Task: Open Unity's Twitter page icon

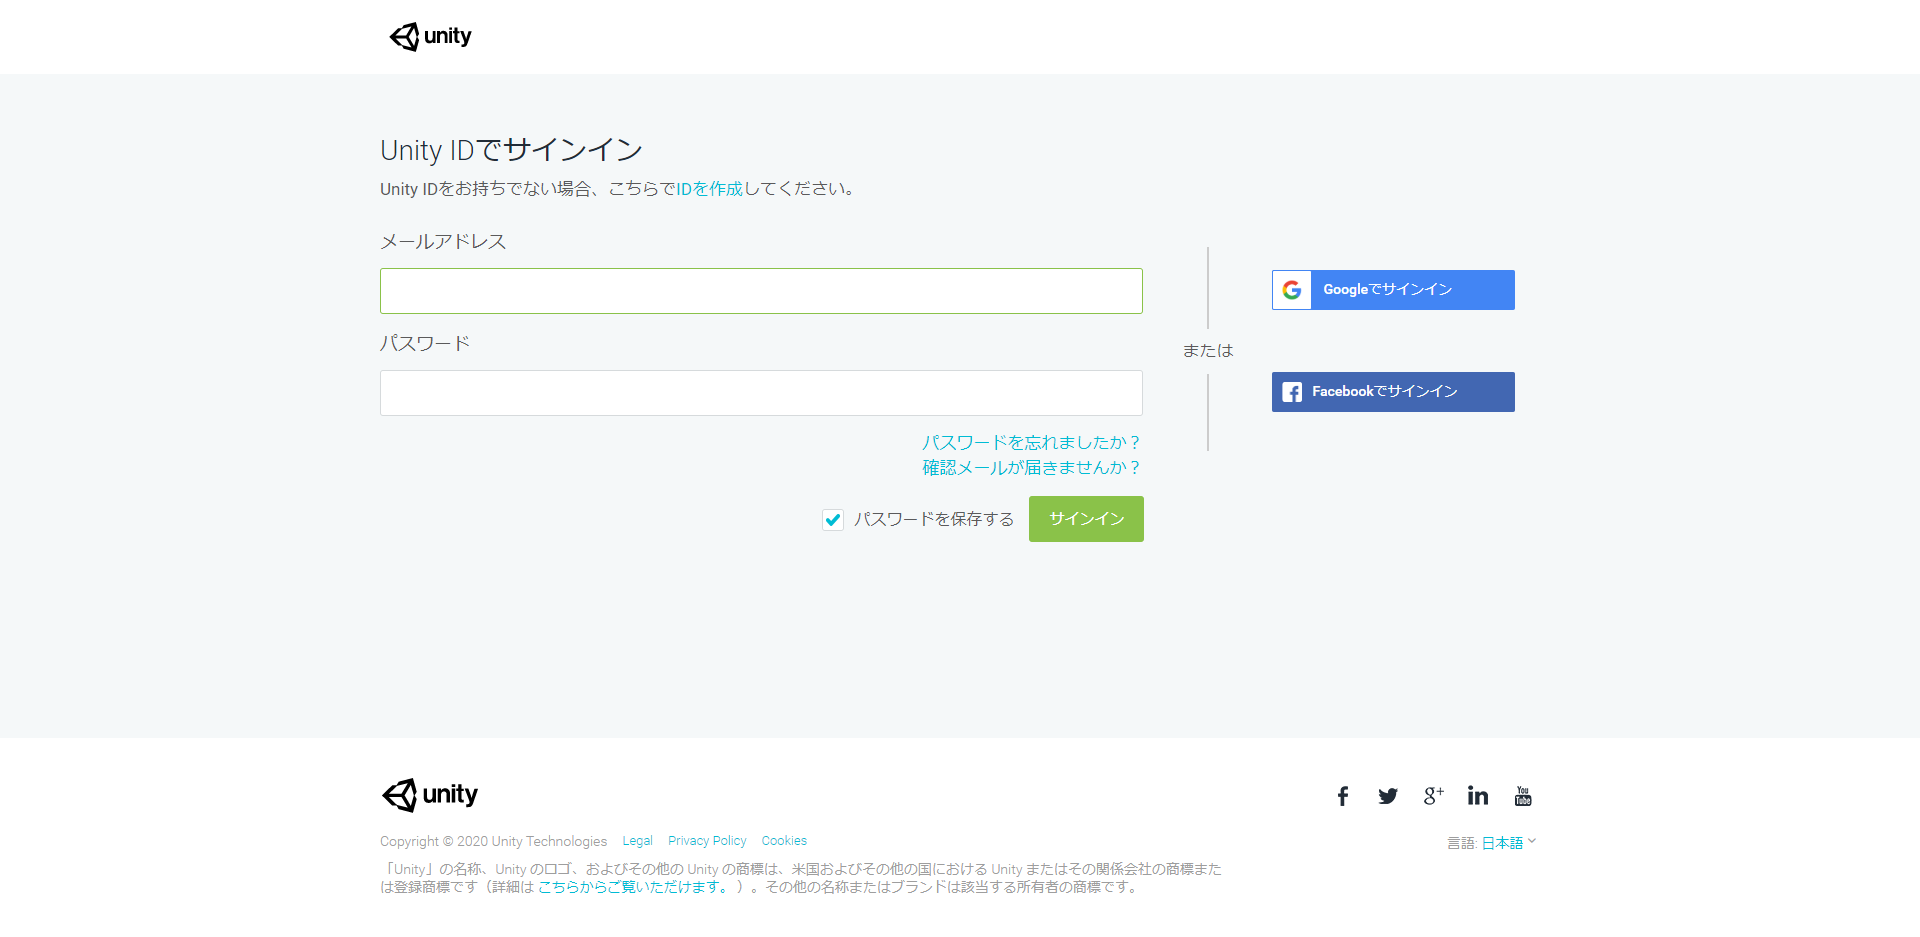Action: tap(1387, 796)
